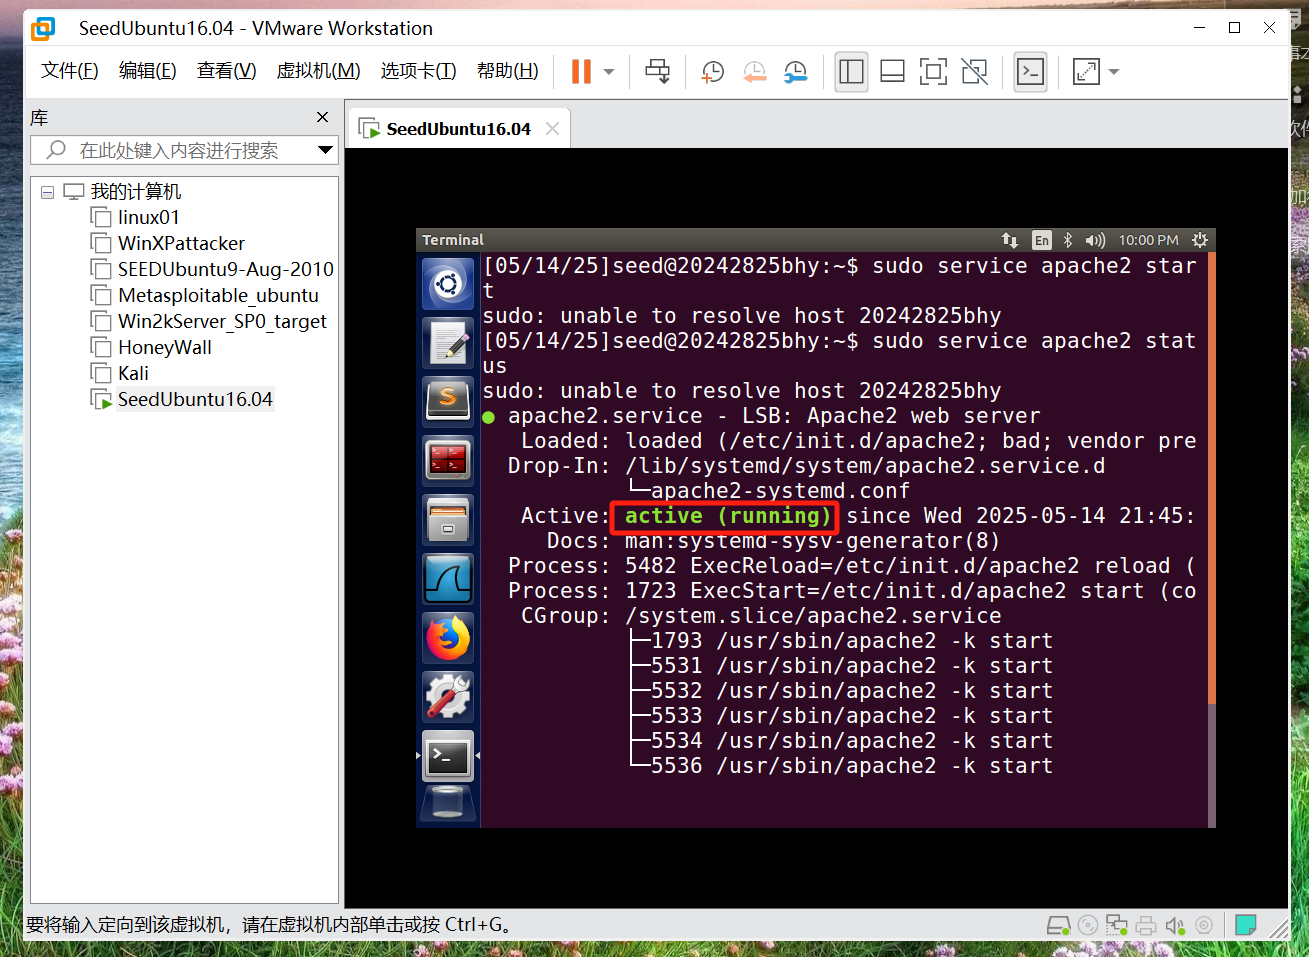Close the 库 library panel
This screenshot has width=1309, height=957.
(322, 117)
